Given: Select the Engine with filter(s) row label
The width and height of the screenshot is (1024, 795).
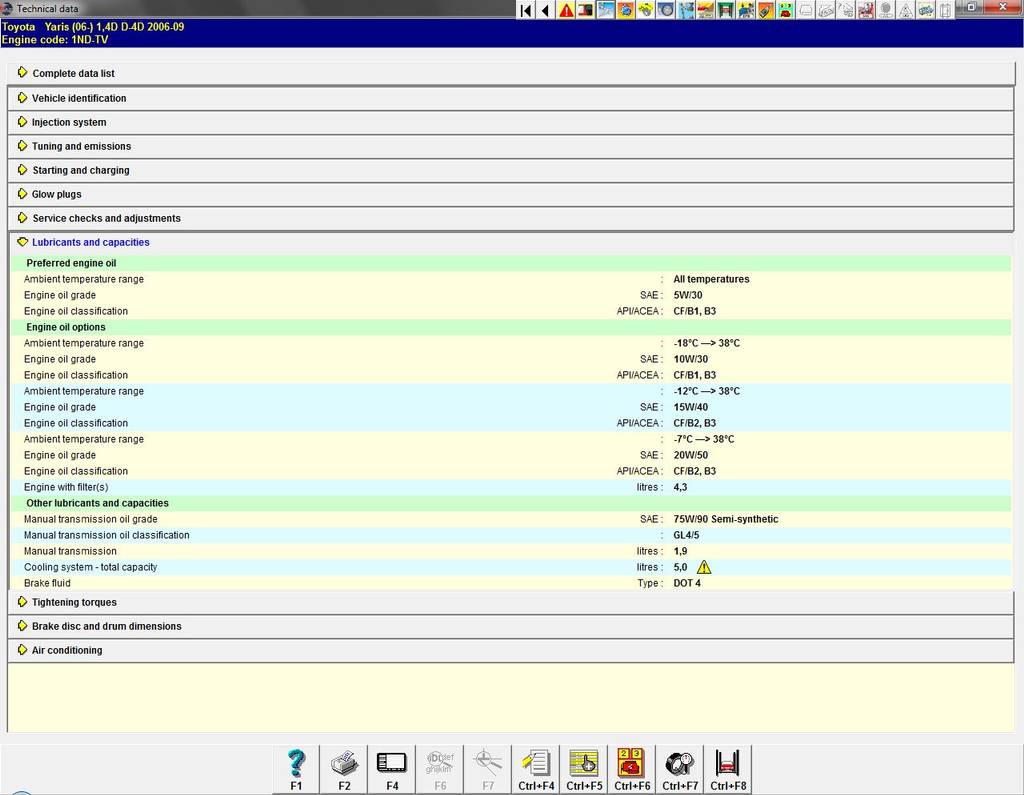Looking at the screenshot, I should click(x=66, y=487).
